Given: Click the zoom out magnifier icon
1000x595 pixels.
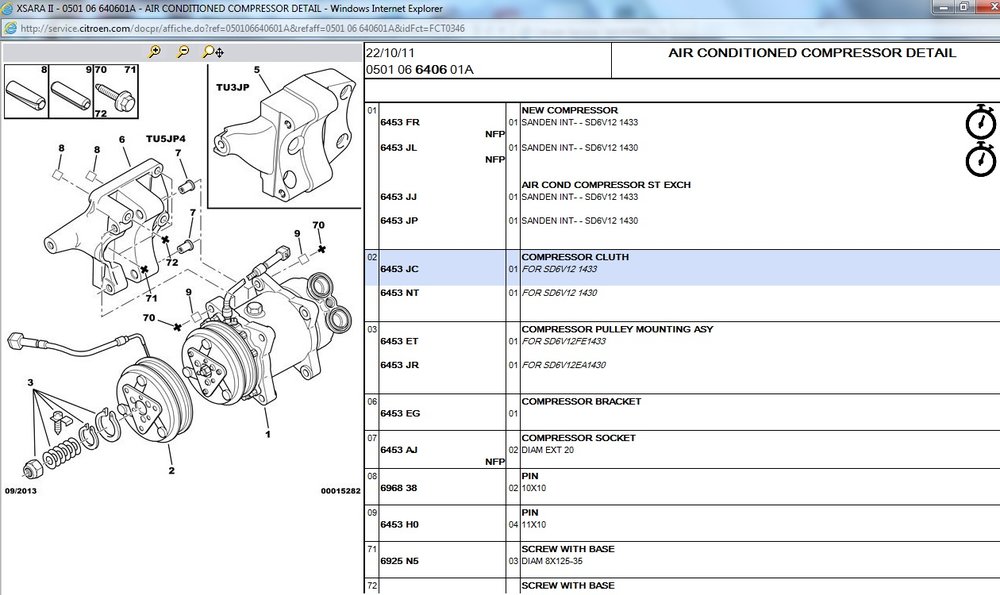Looking at the screenshot, I should pyautogui.click(x=182, y=52).
